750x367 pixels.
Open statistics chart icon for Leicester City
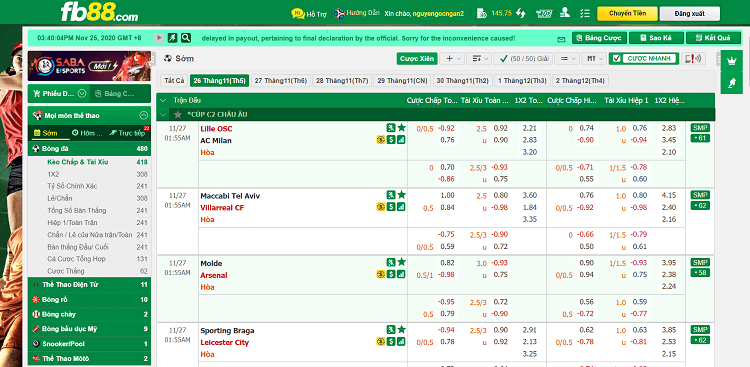(x=401, y=341)
